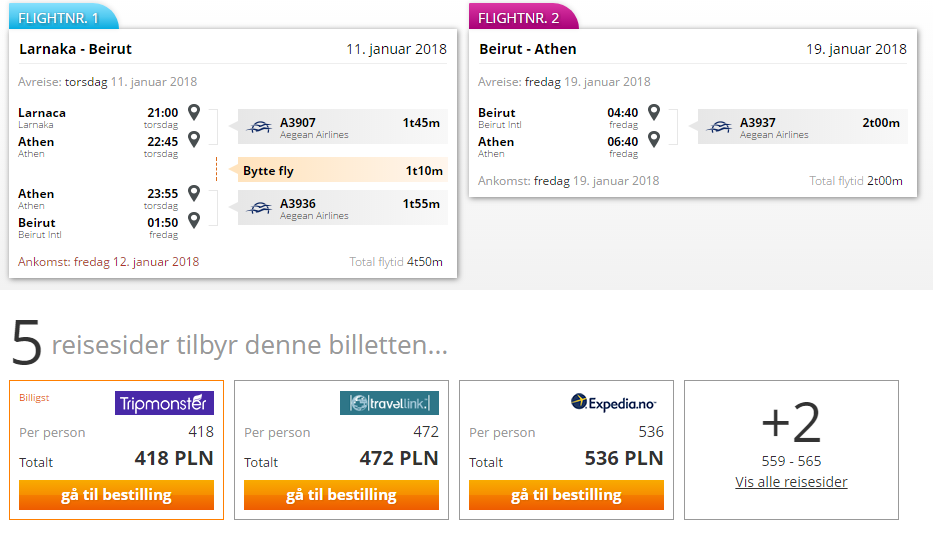This screenshot has height=533, width=933.
Task: Go to booking at travellink for 472 PLN
Action: click(x=342, y=495)
